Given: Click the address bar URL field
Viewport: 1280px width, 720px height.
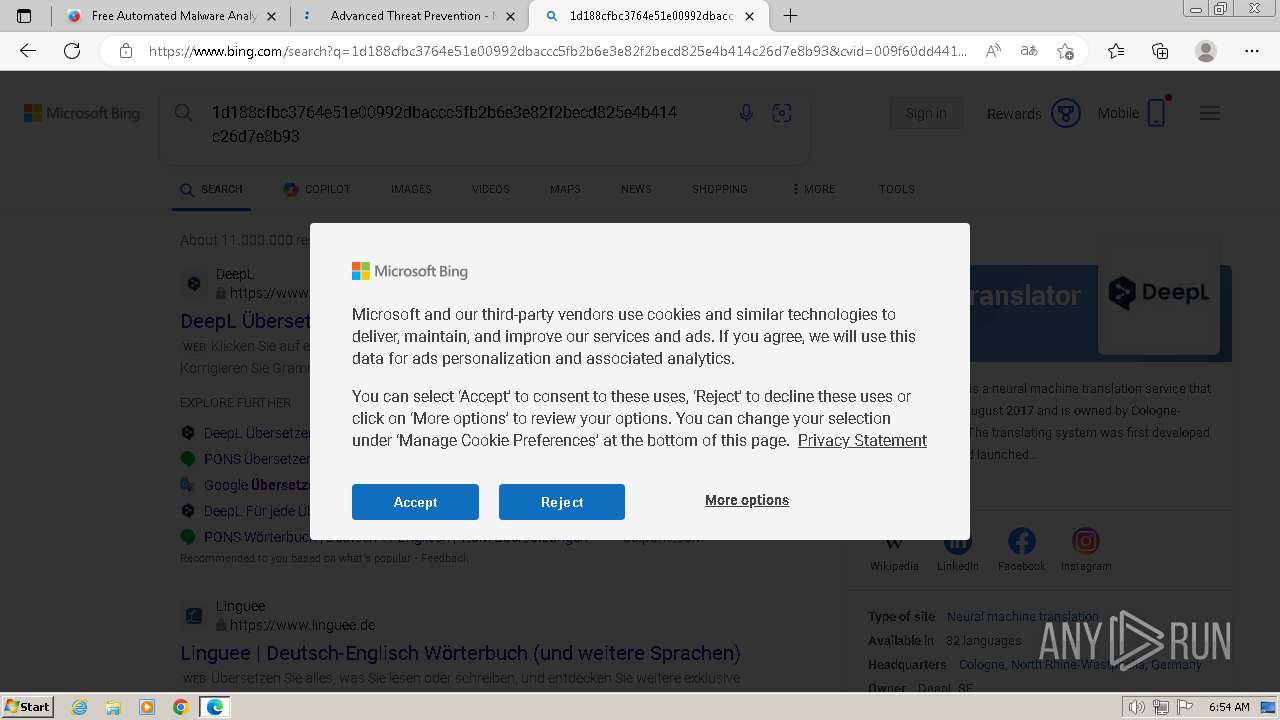Looking at the screenshot, I should pos(557,51).
